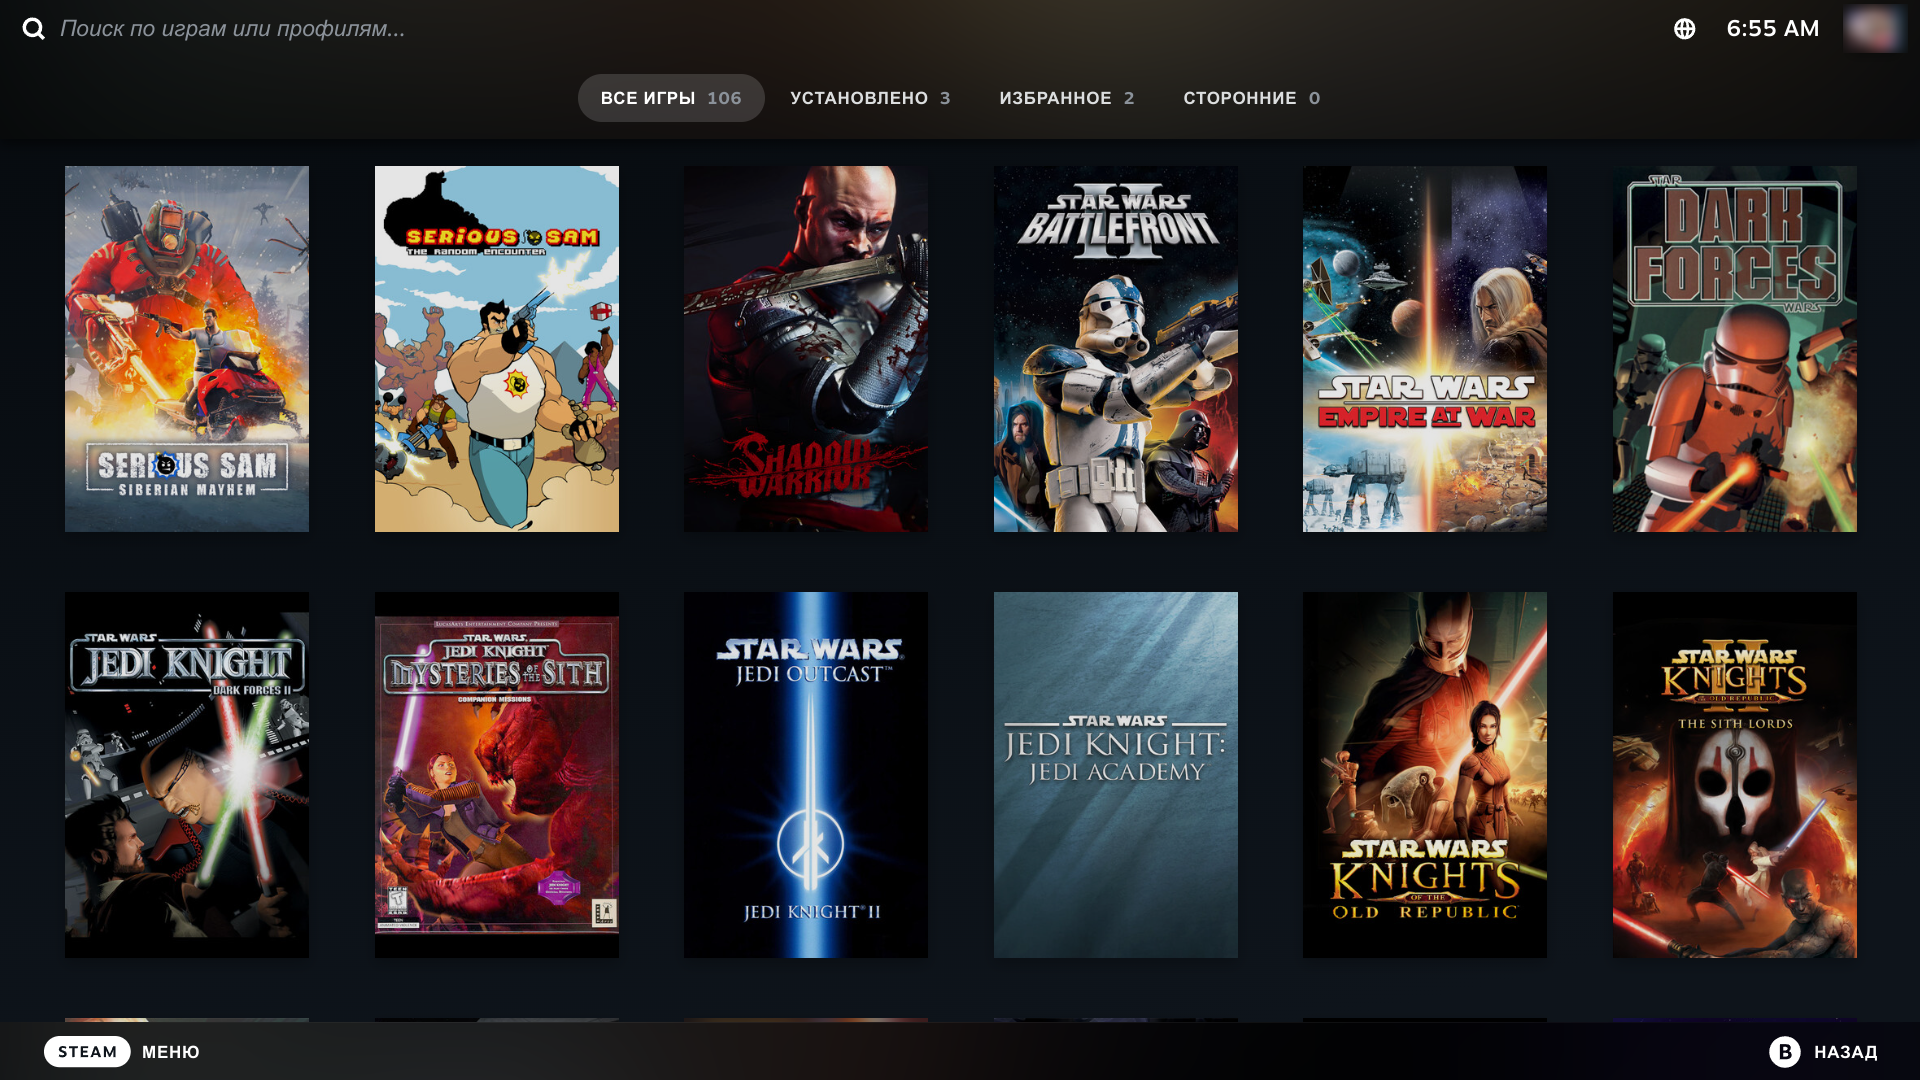Click the search magnifier icon
The image size is (1920, 1080).
click(34, 29)
